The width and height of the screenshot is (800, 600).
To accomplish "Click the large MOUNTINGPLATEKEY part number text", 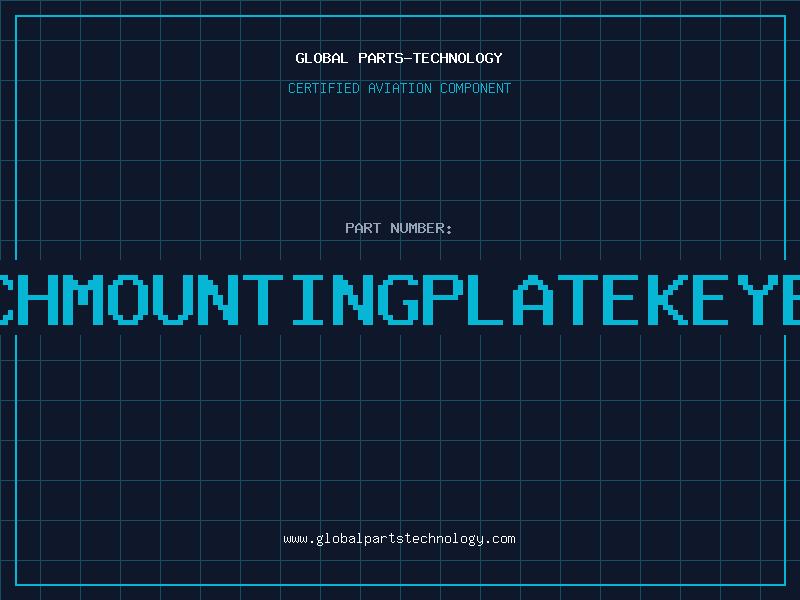I will click(400, 300).
